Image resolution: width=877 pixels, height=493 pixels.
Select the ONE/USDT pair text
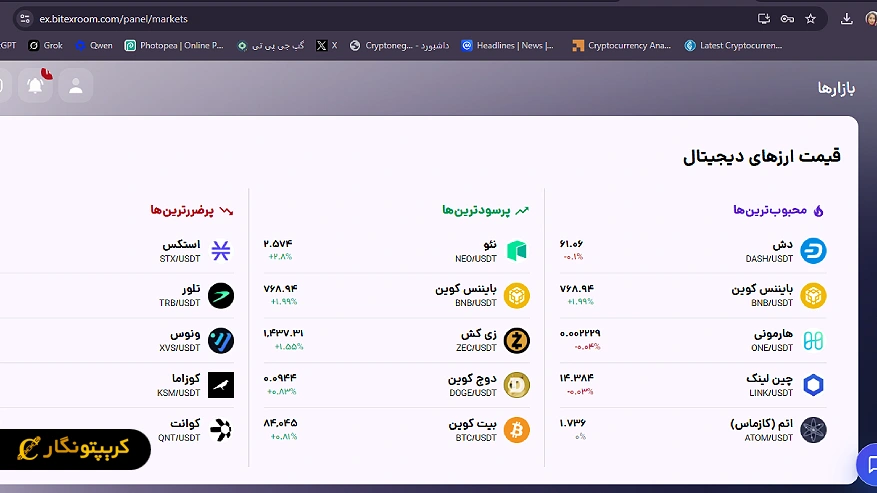(x=772, y=348)
